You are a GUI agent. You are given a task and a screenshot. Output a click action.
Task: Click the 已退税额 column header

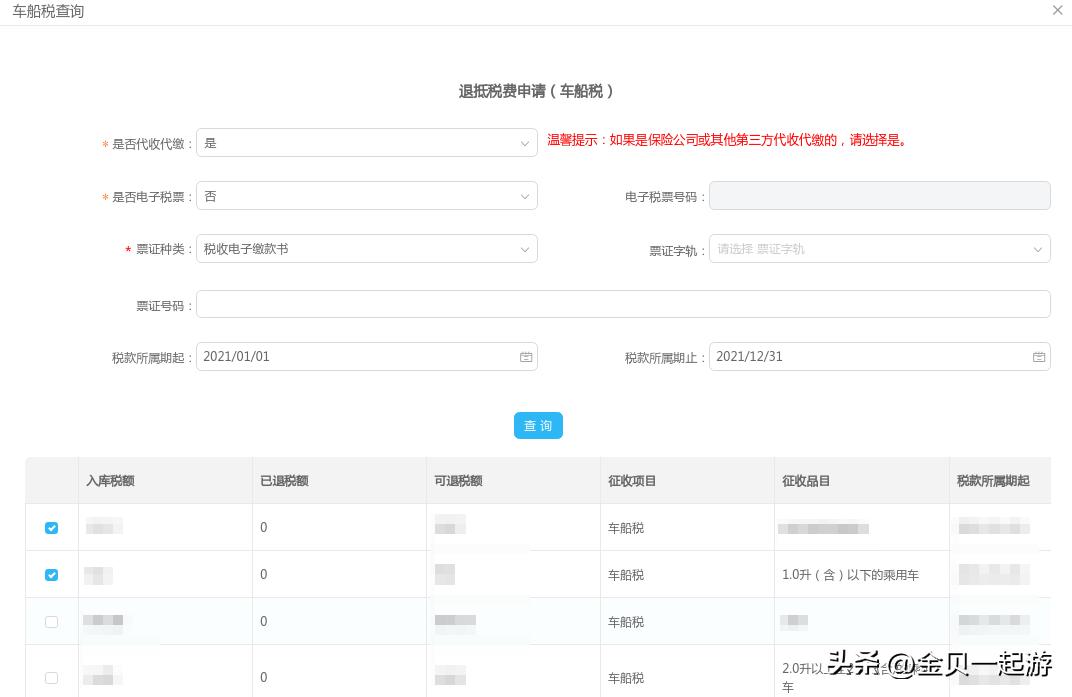pyautogui.click(x=283, y=480)
